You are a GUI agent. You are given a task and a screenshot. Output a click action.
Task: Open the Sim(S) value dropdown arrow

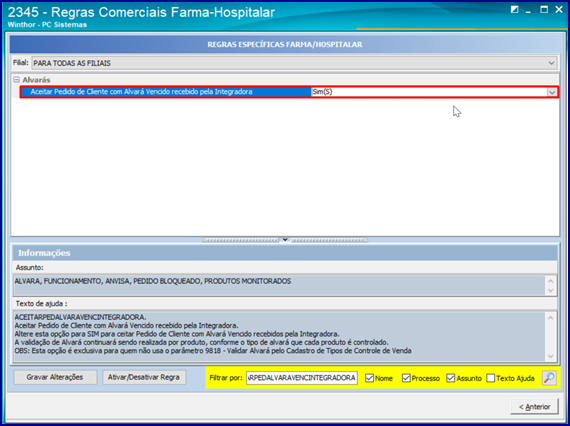point(552,92)
